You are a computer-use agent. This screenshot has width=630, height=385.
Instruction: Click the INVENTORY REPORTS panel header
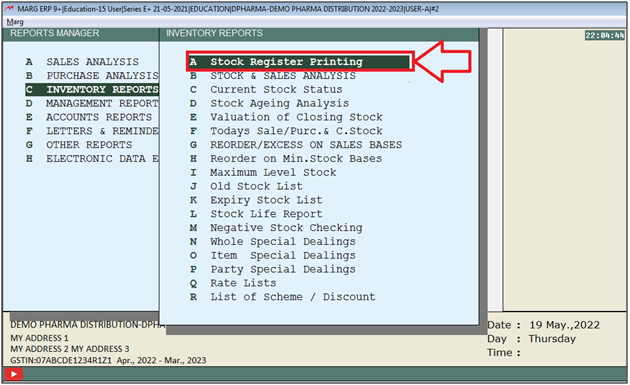point(215,33)
